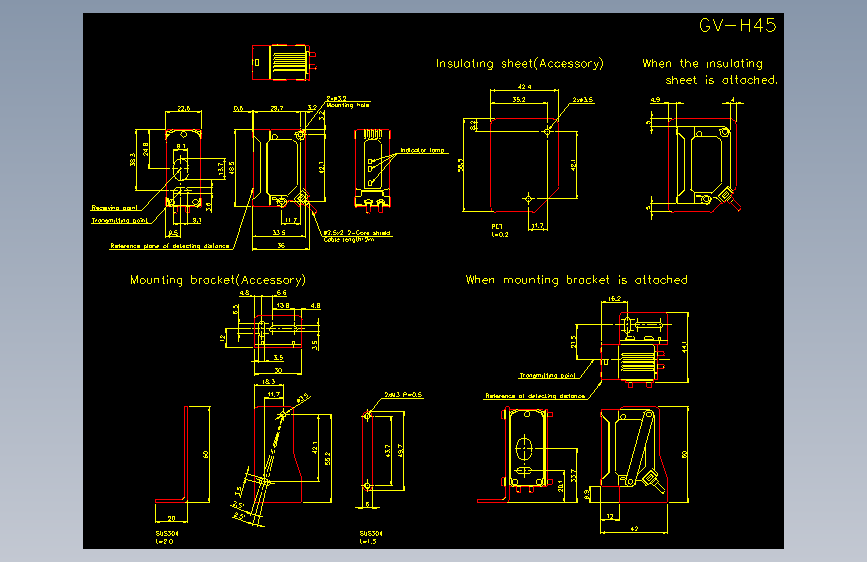Screen dimensions: 867x562
Task: Click the "2-ø3.2" hole callout
Action: click(x=336, y=98)
